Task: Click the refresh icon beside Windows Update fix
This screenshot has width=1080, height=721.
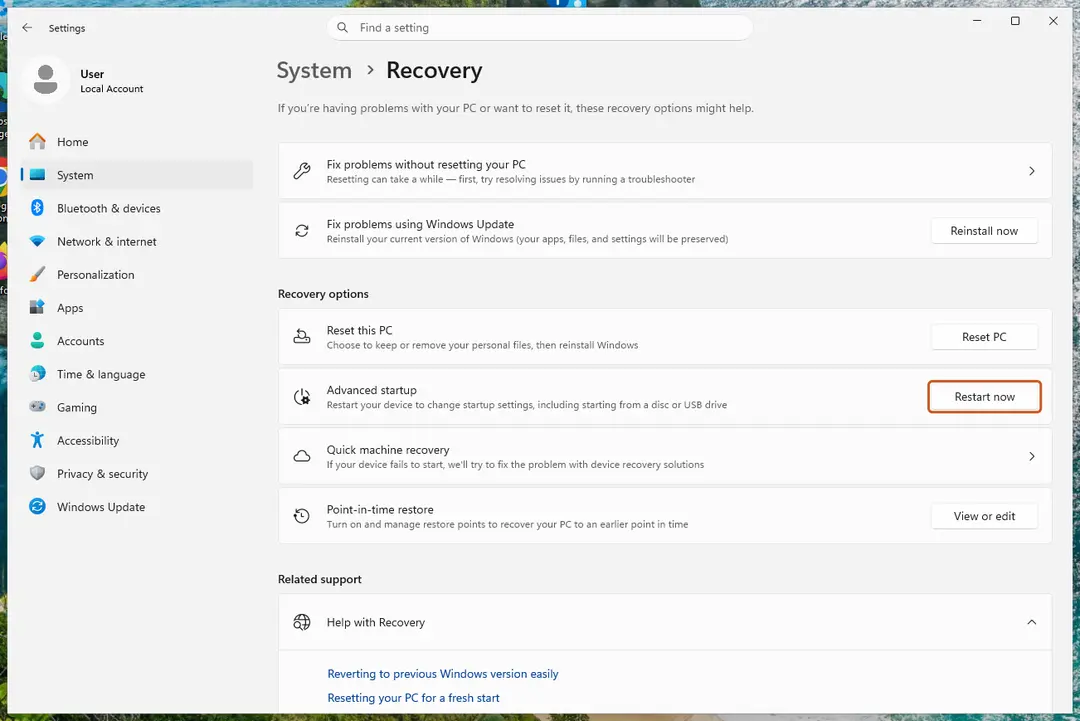Action: (x=302, y=231)
